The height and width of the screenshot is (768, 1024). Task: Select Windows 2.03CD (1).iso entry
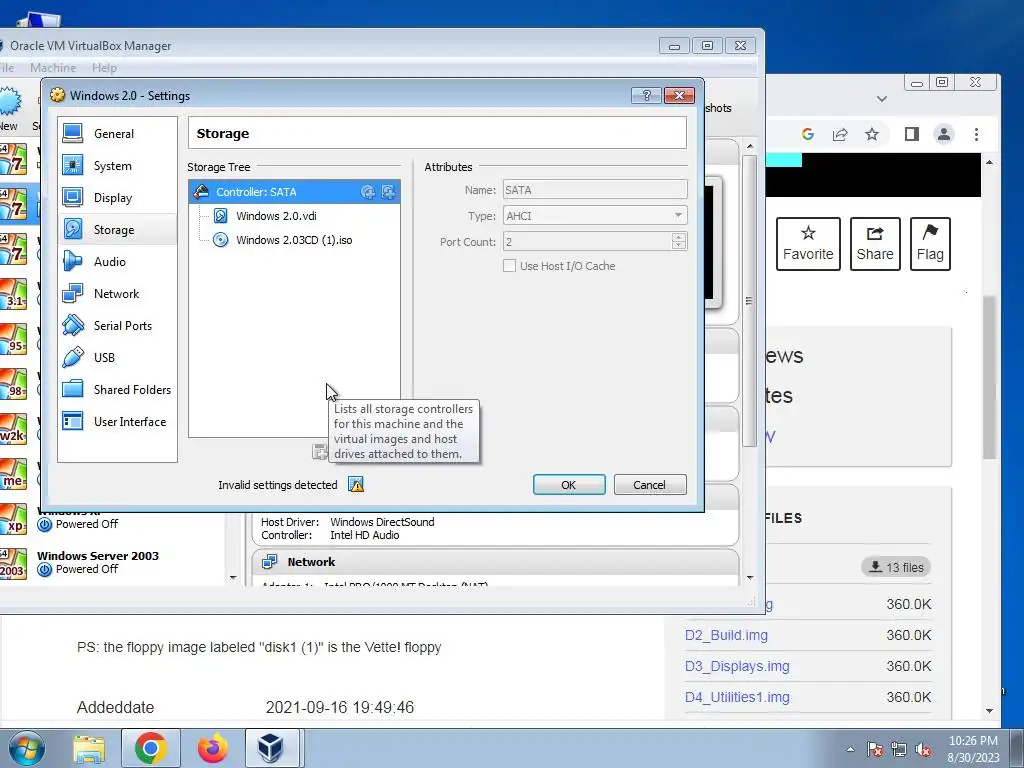294,240
